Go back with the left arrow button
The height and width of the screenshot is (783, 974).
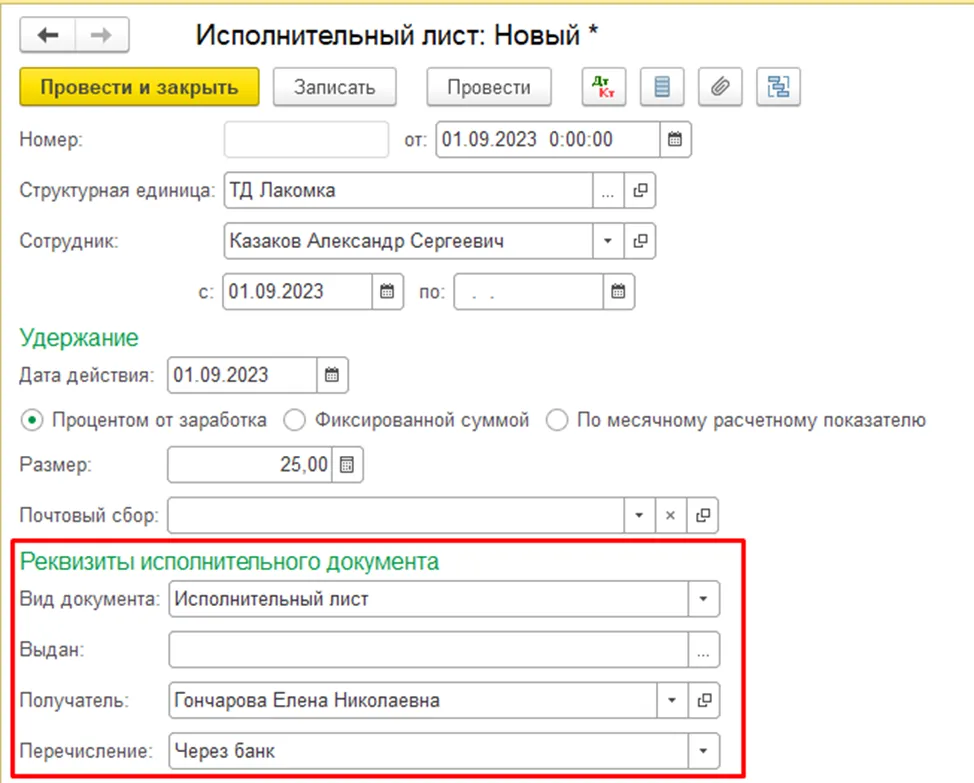pos(48,35)
